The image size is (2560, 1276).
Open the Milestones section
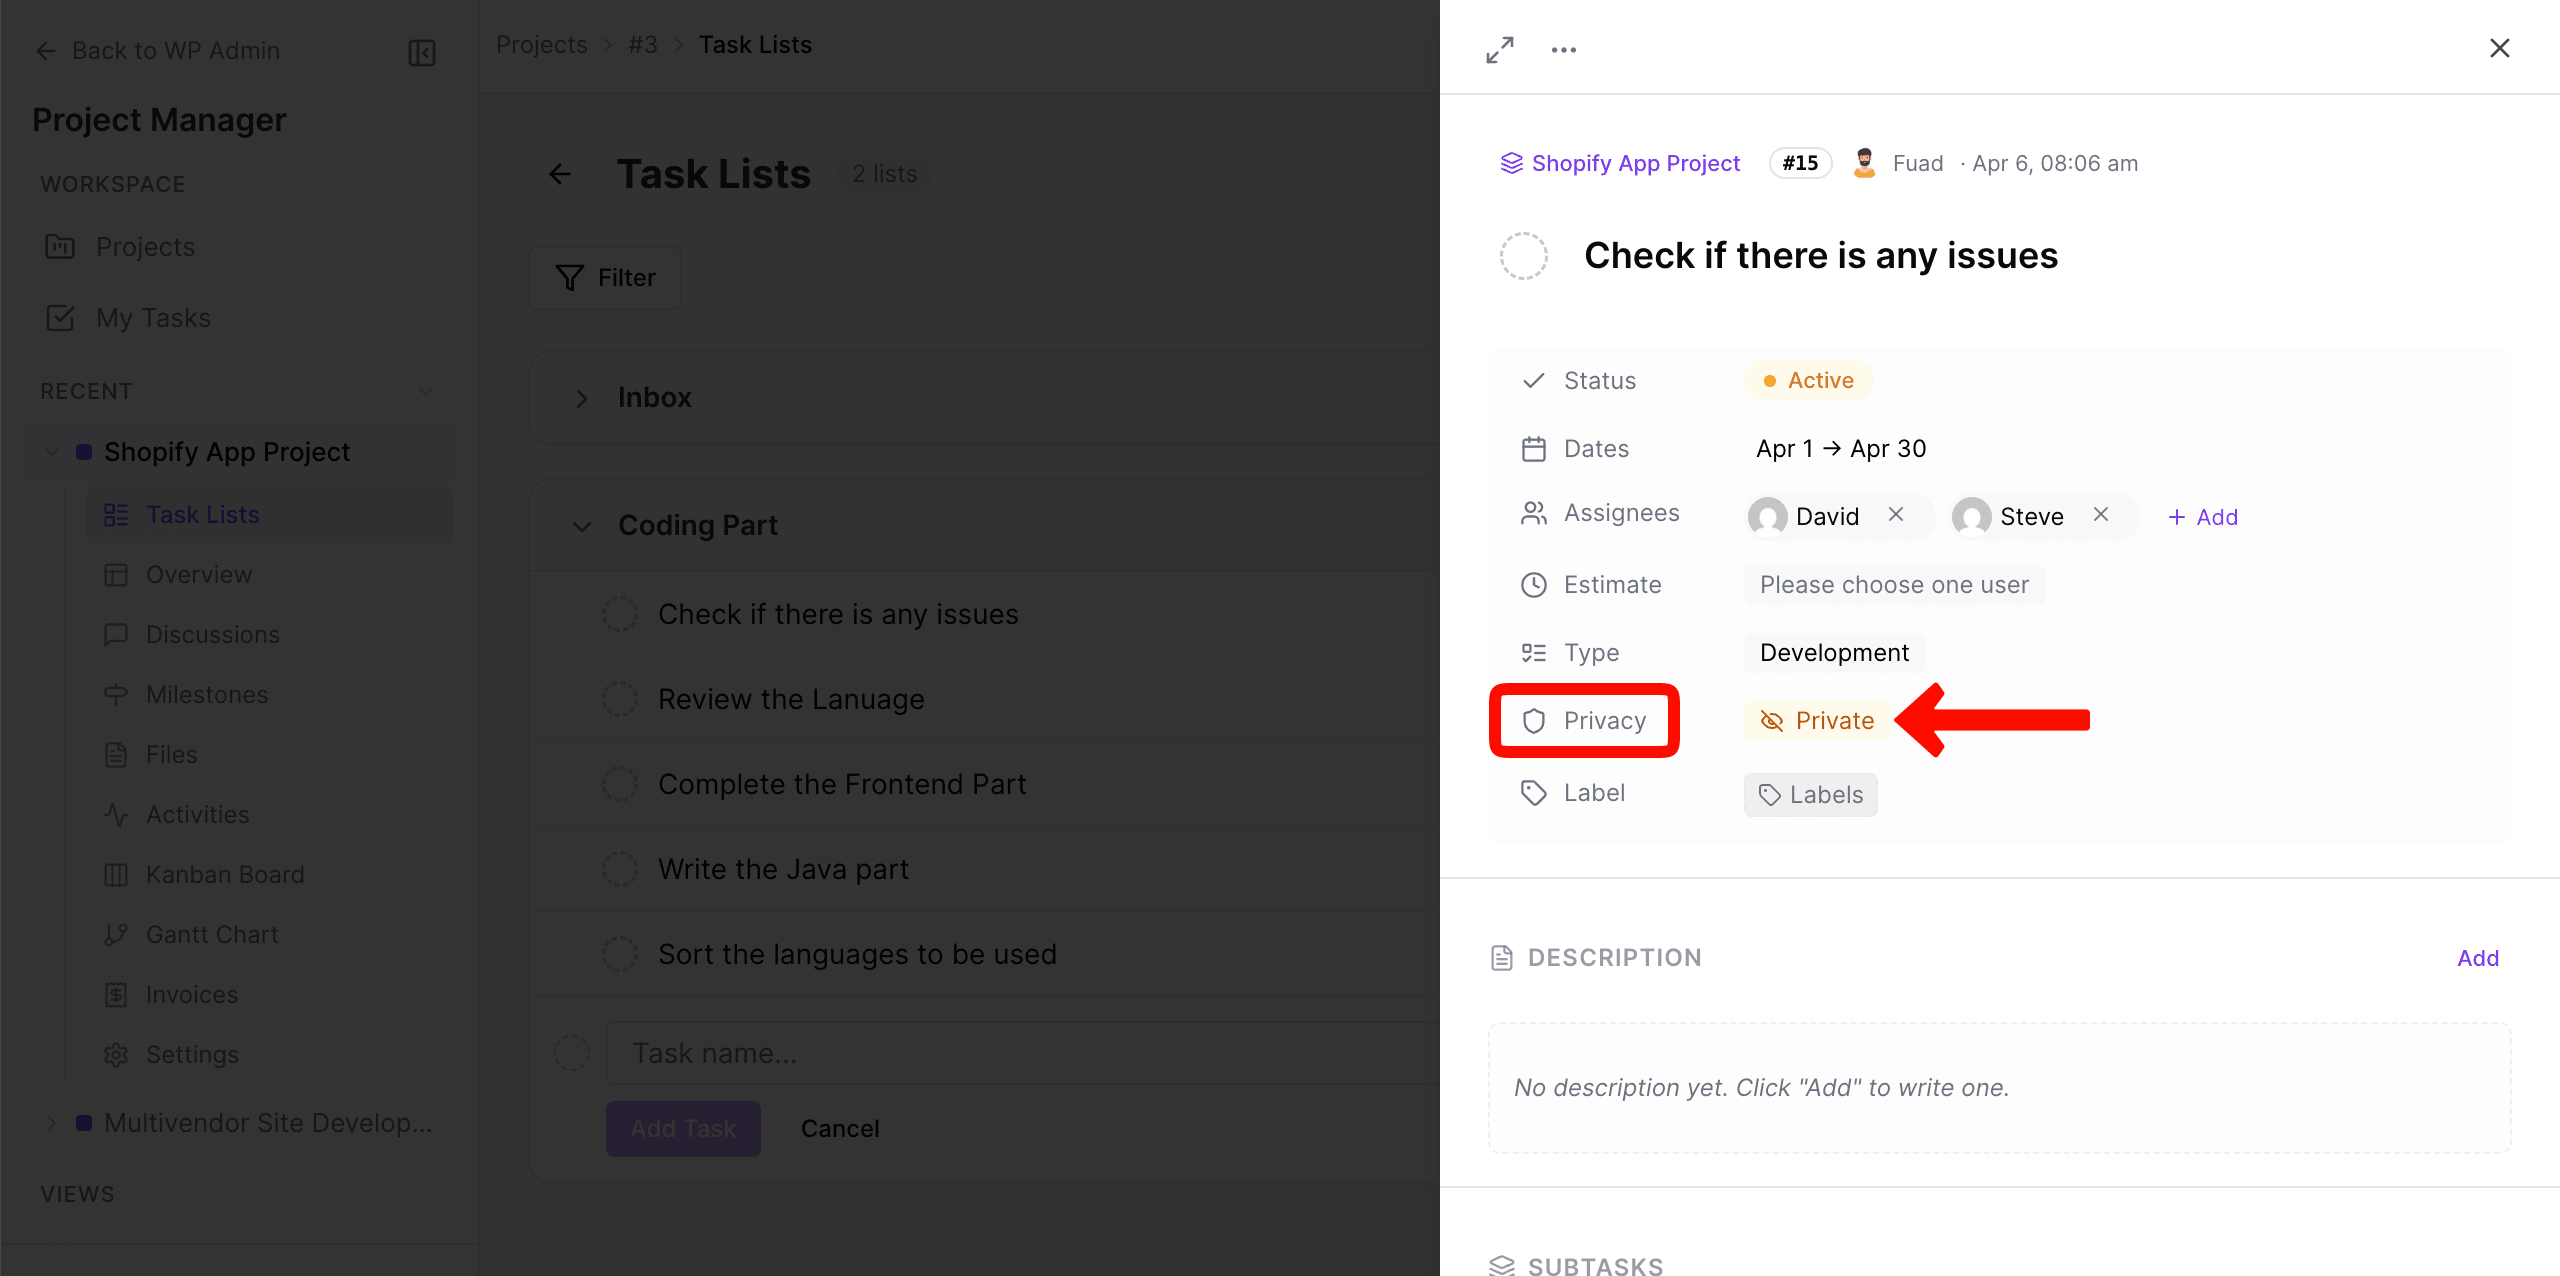click(x=206, y=694)
